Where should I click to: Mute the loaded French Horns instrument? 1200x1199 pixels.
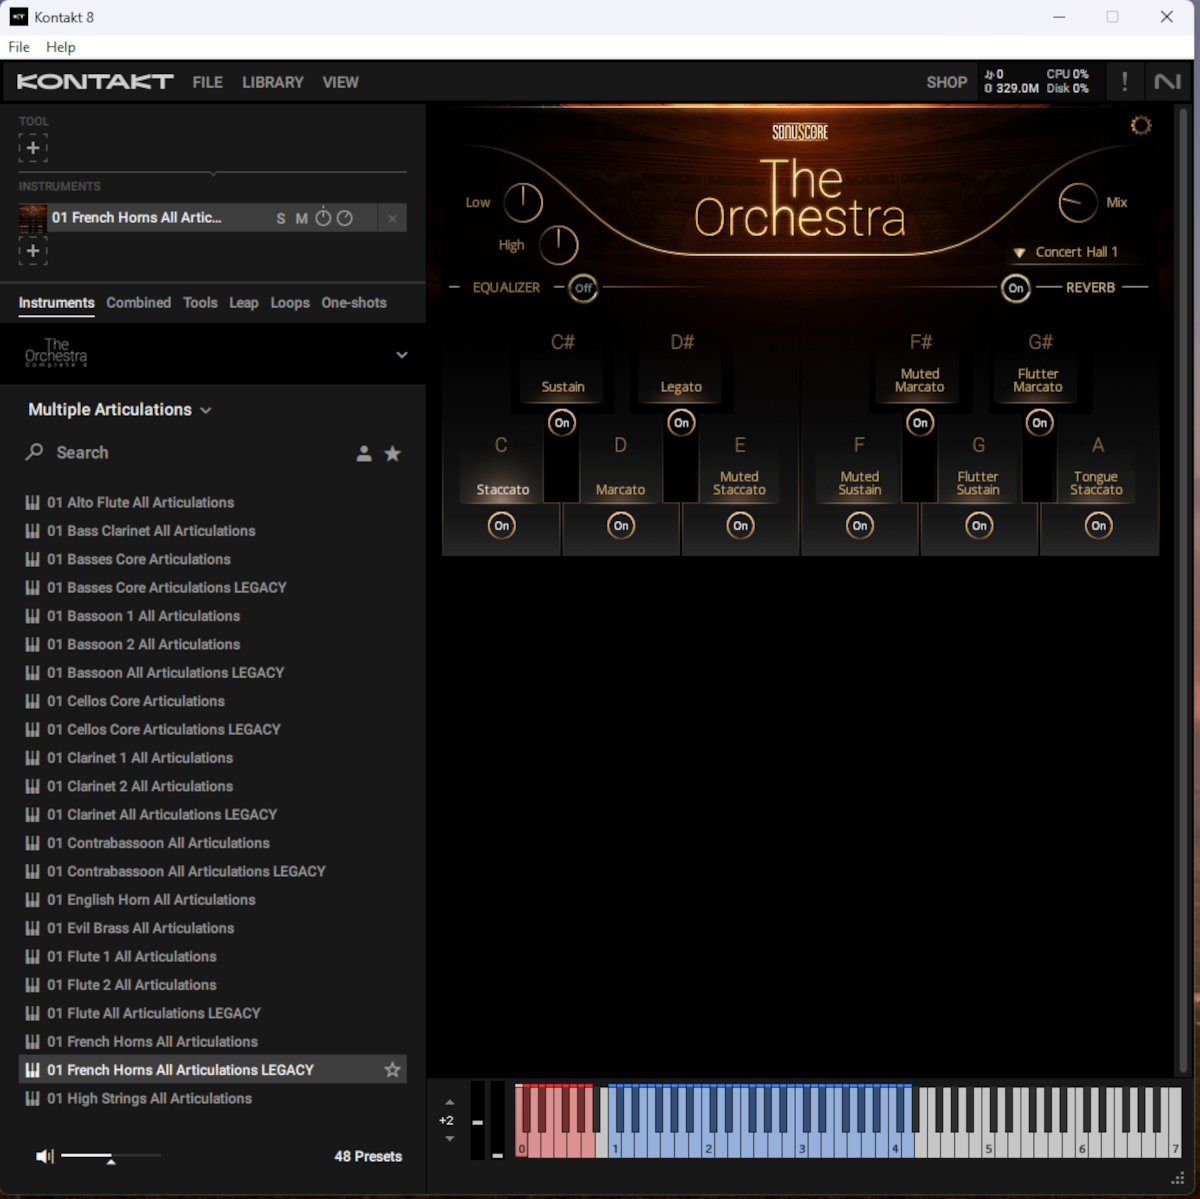(x=301, y=218)
